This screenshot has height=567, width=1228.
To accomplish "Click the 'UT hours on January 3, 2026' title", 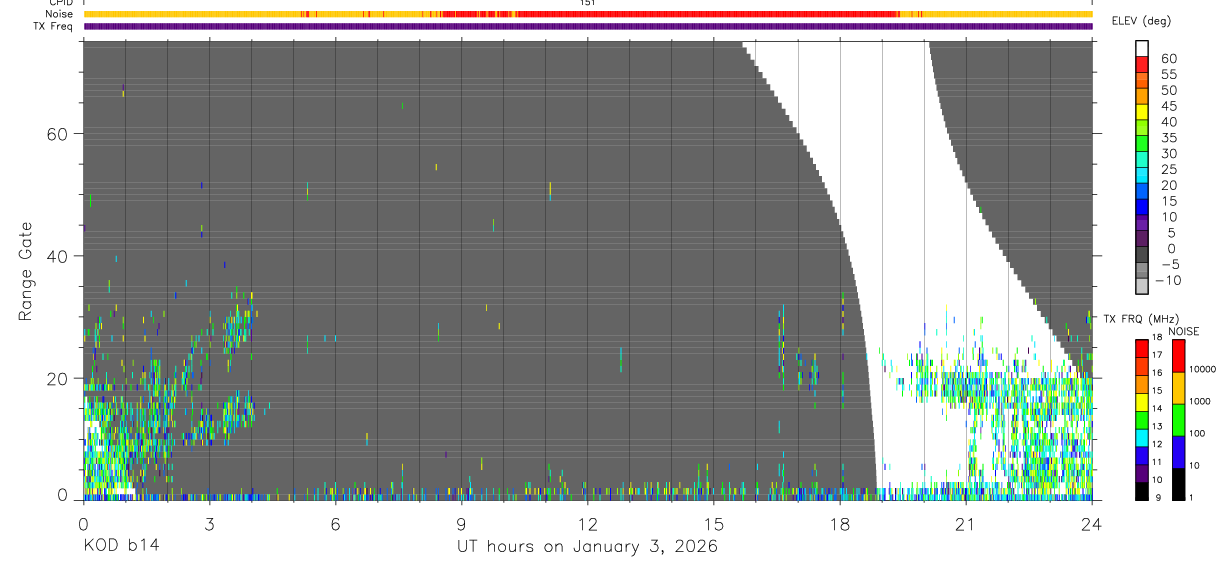I will click(587, 547).
